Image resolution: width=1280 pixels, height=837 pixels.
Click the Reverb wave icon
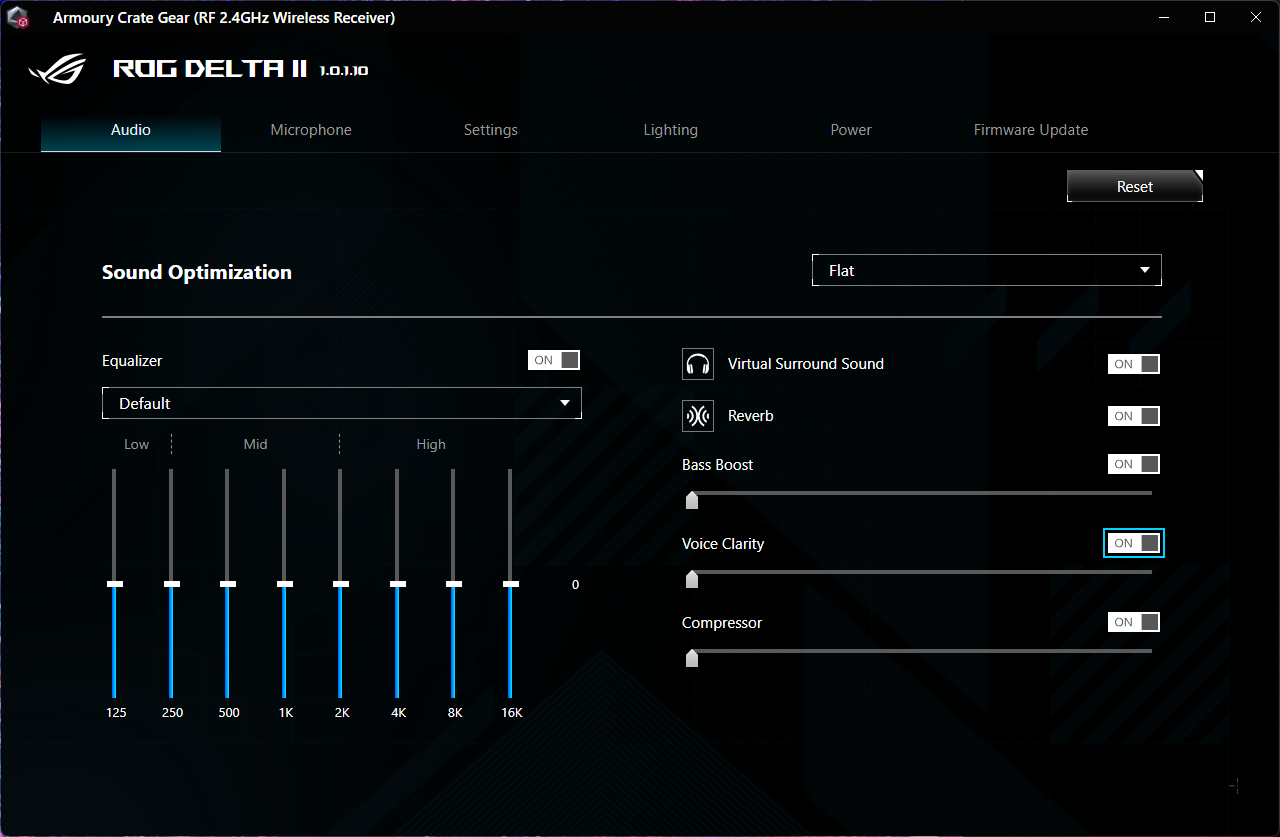click(x=698, y=416)
